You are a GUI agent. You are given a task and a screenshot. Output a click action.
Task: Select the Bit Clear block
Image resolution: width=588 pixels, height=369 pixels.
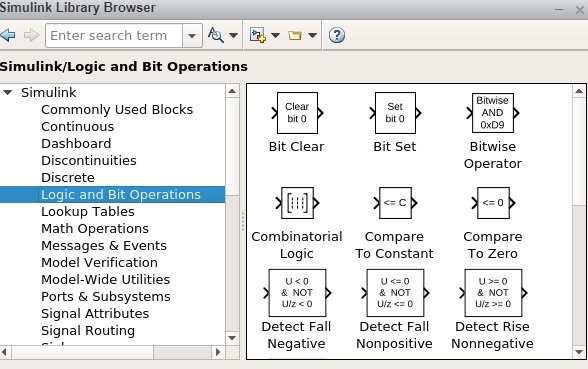297,113
